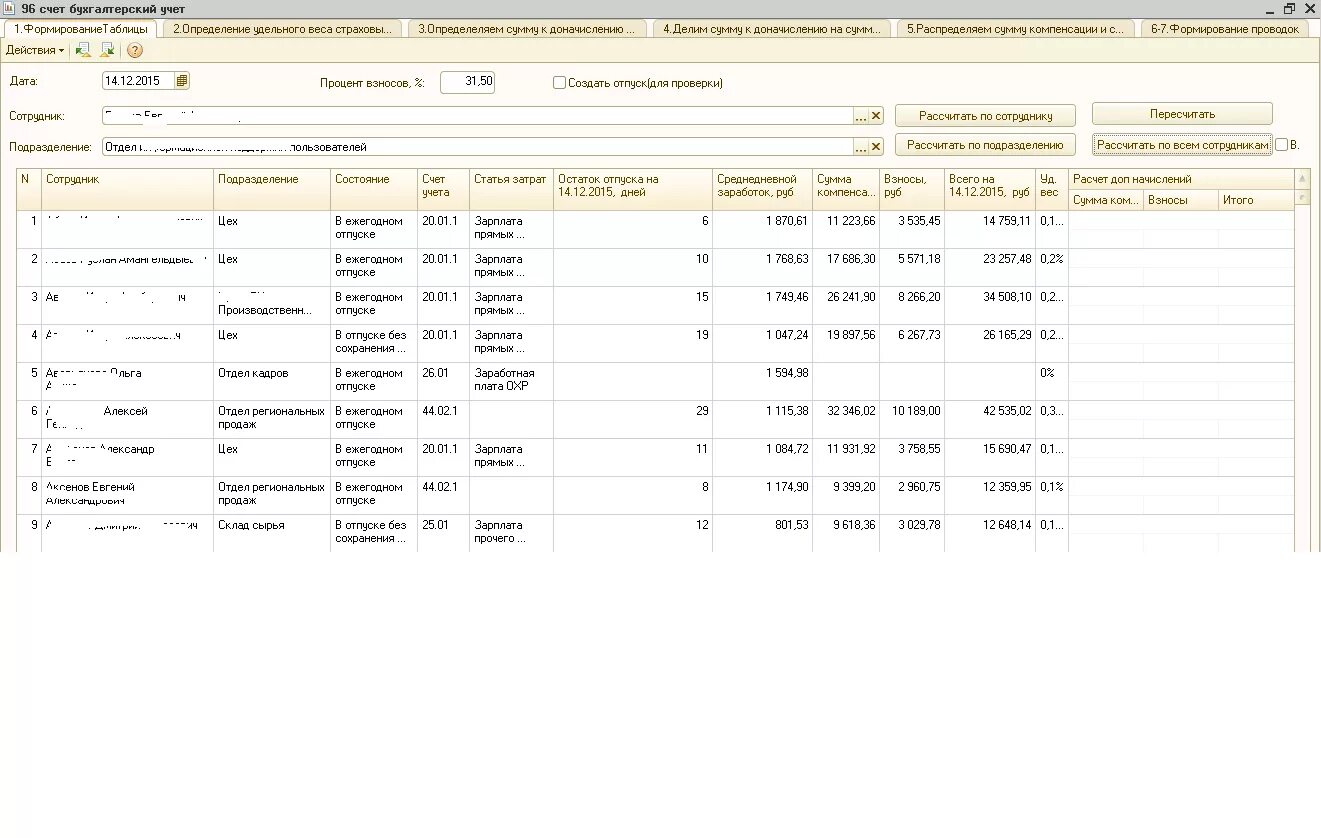Click value 3 758,55 in row 7
This screenshot has height=838, width=1321.
(919, 449)
